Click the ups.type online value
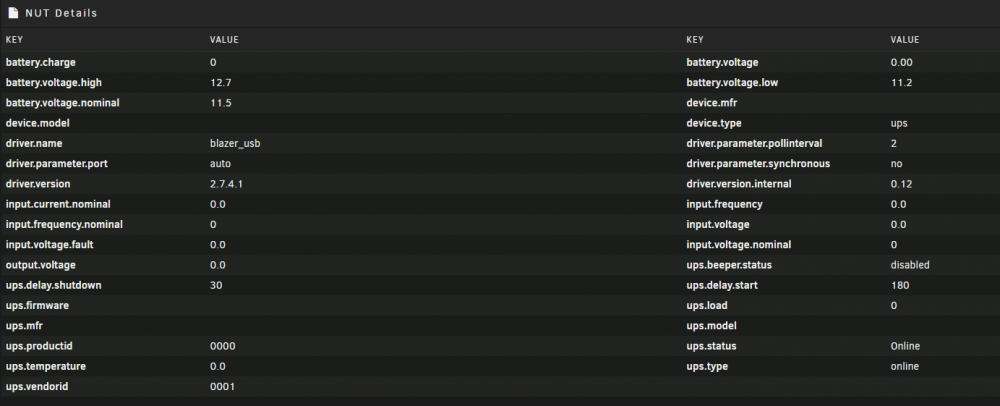Image resolution: width=1000 pixels, height=406 pixels. point(904,366)
